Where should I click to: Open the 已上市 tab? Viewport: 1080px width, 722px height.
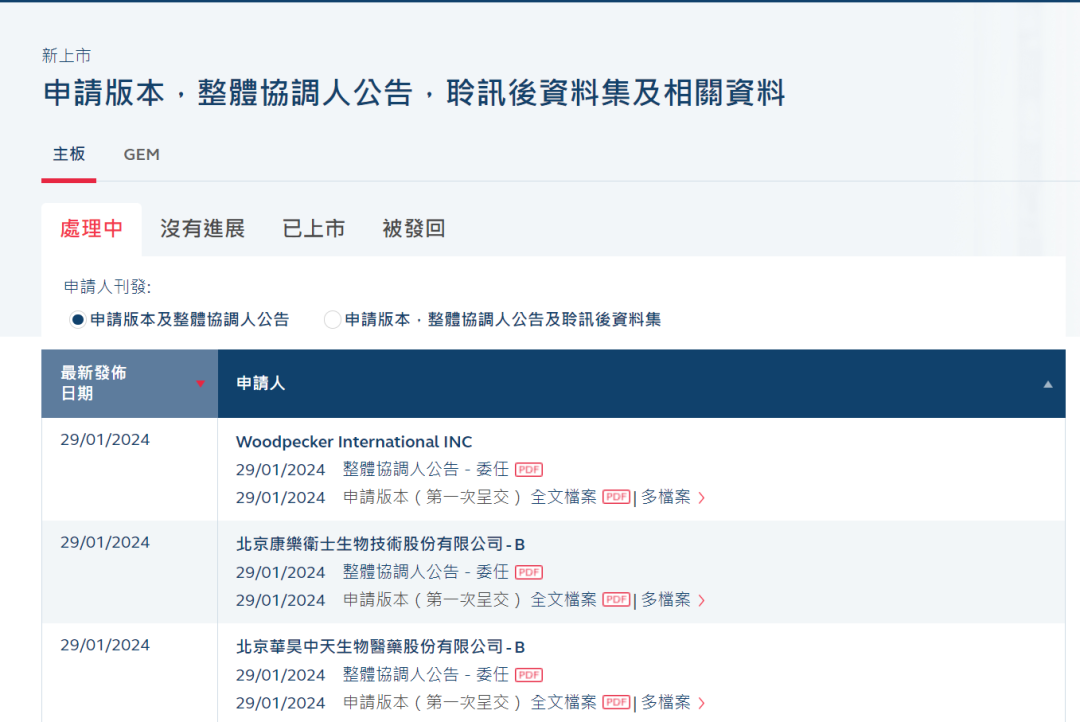[313, 229]
